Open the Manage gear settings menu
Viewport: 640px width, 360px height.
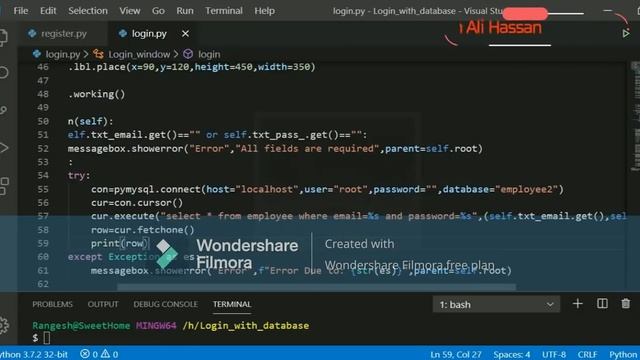pyautogui.click(x=3, y=325)
